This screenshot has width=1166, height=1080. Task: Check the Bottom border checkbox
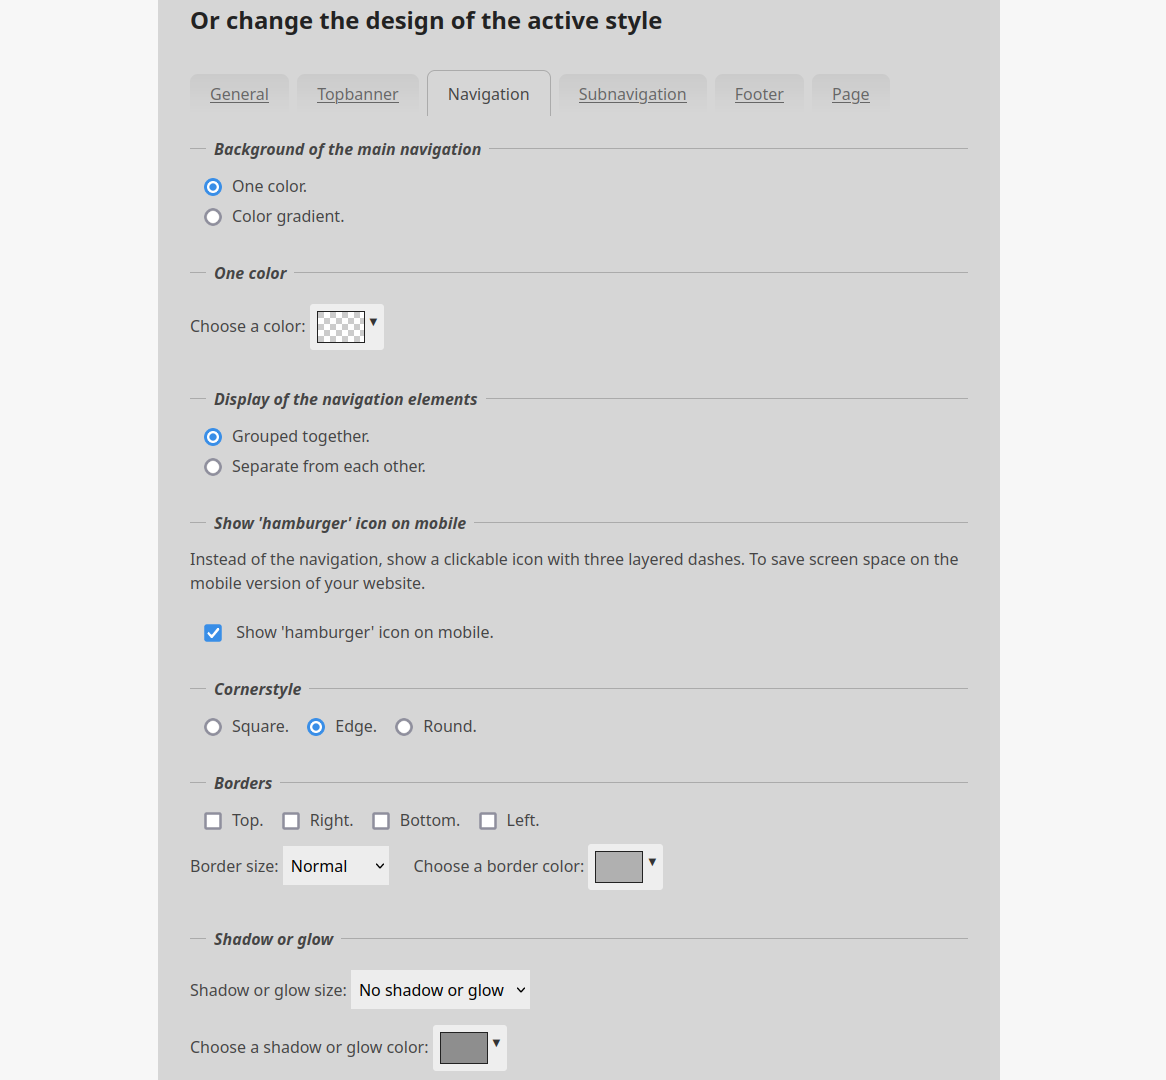tap(381, 821)
